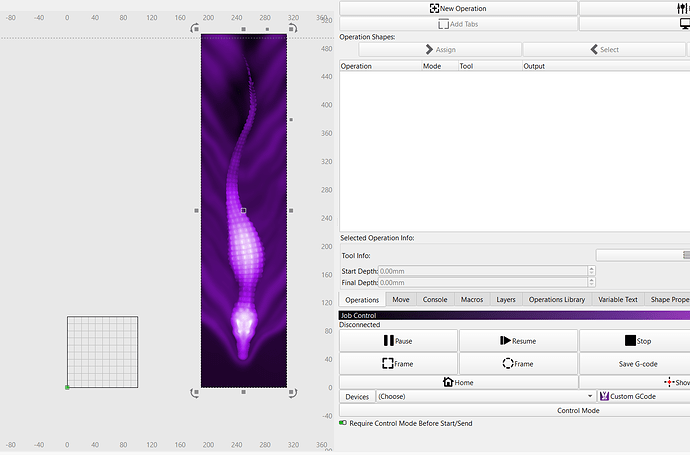Click the Select arrow button under Operation Shapes
The width and height of the screenshot is (690, 455).
pos(604,49)
